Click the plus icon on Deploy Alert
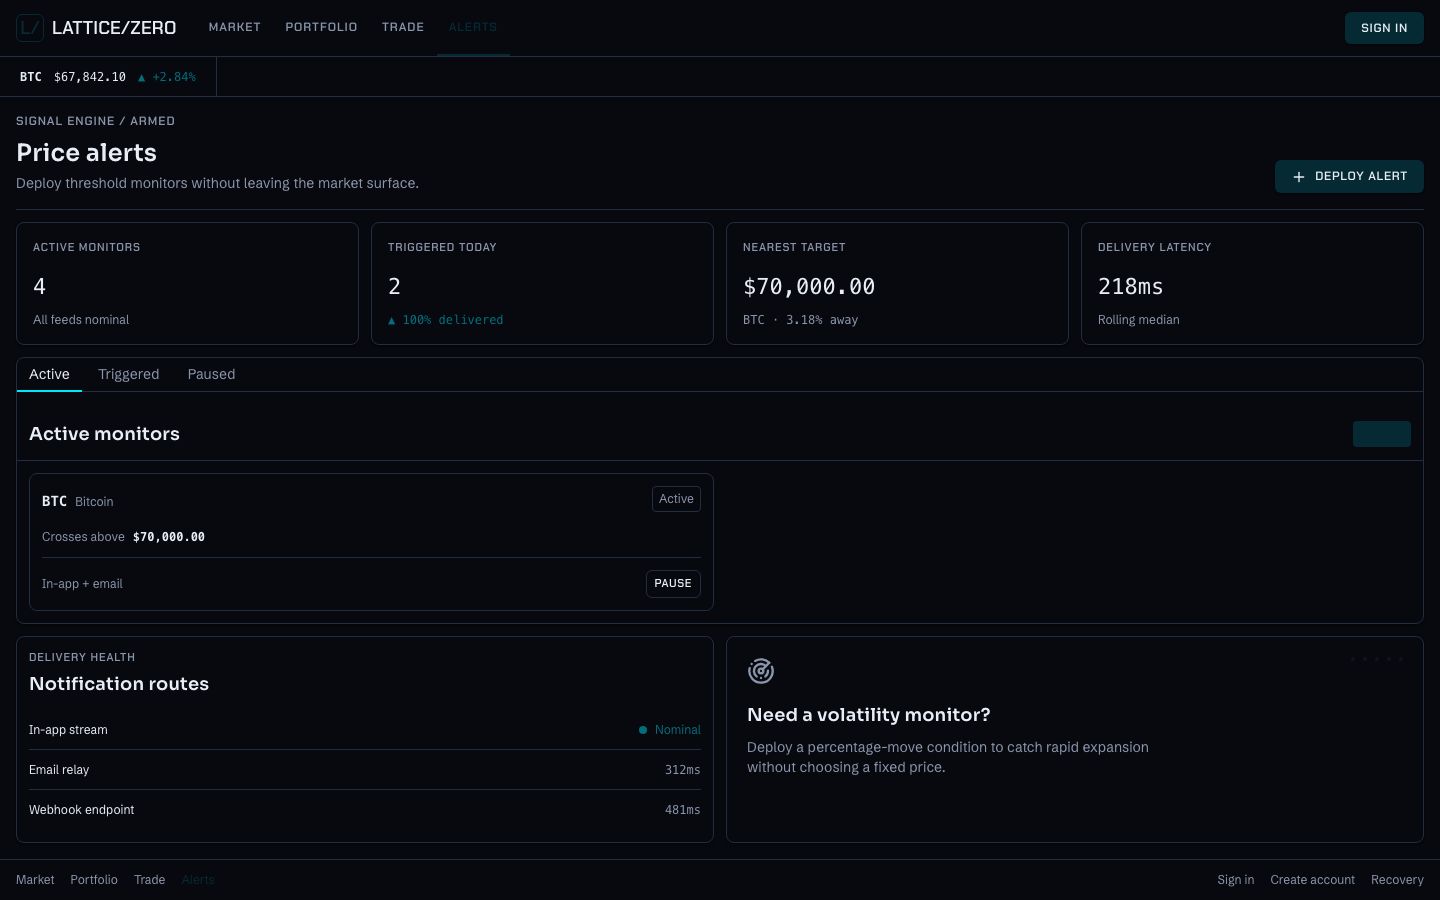 coord(1299,177)
